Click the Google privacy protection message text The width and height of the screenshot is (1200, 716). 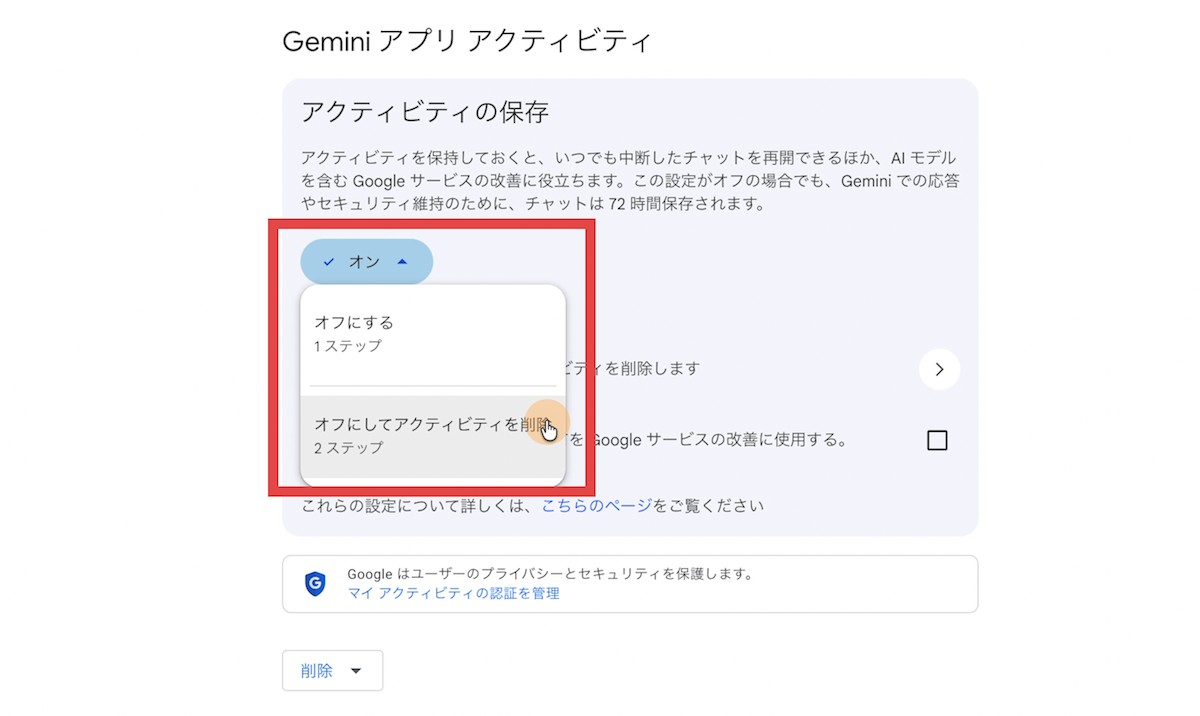tap(550, 574)
